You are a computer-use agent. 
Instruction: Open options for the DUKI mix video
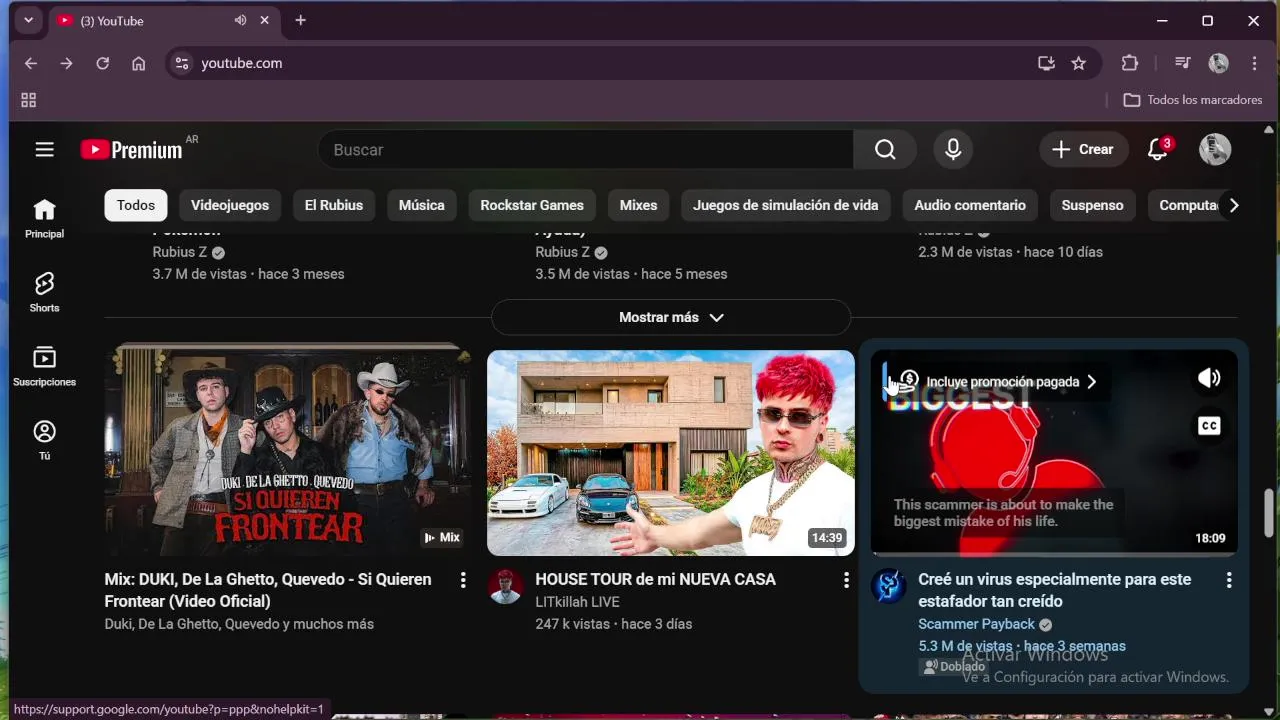462,580
